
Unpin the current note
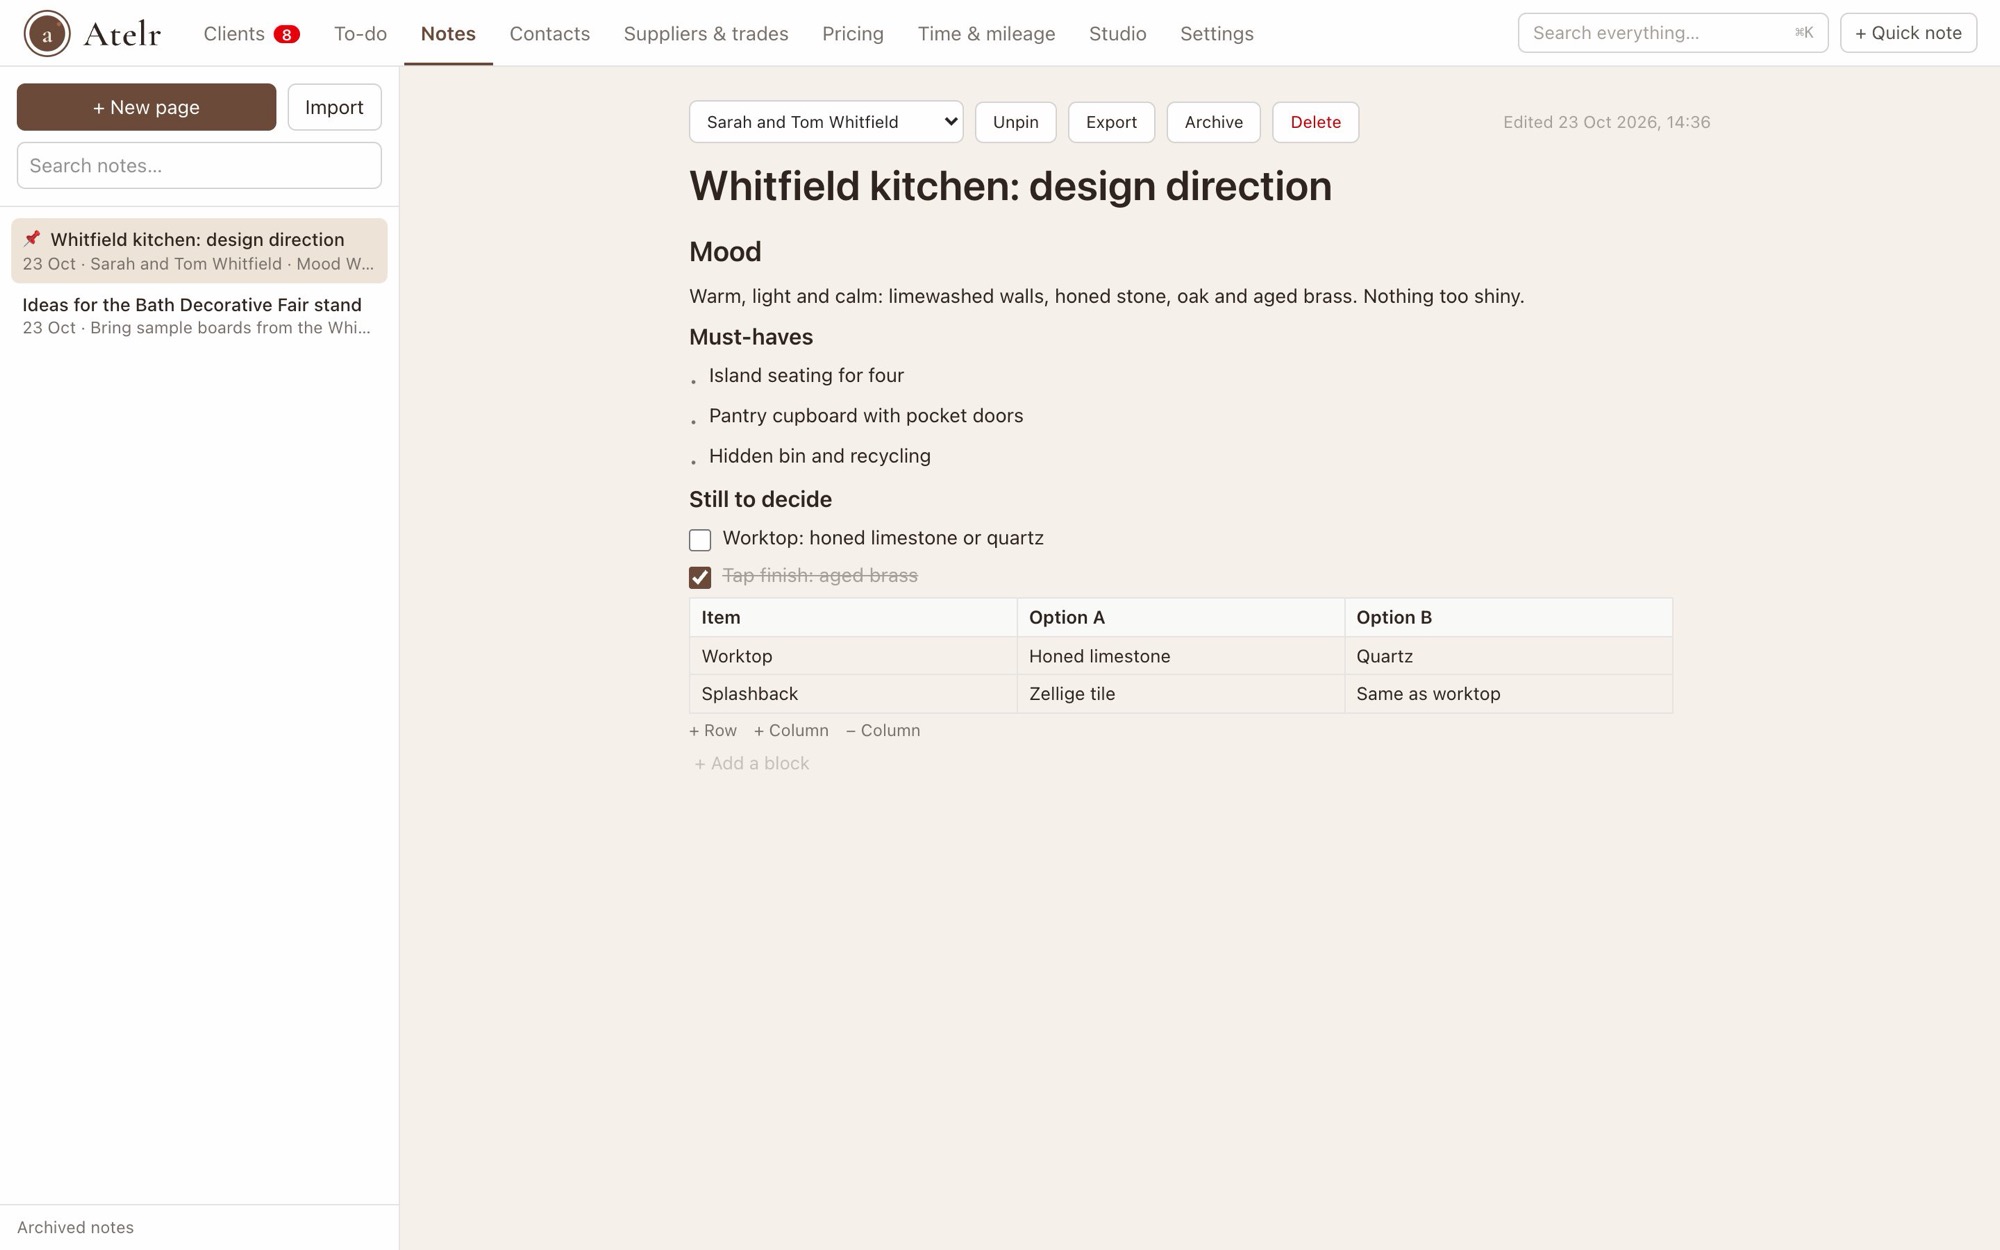[x=1015, y=122]
